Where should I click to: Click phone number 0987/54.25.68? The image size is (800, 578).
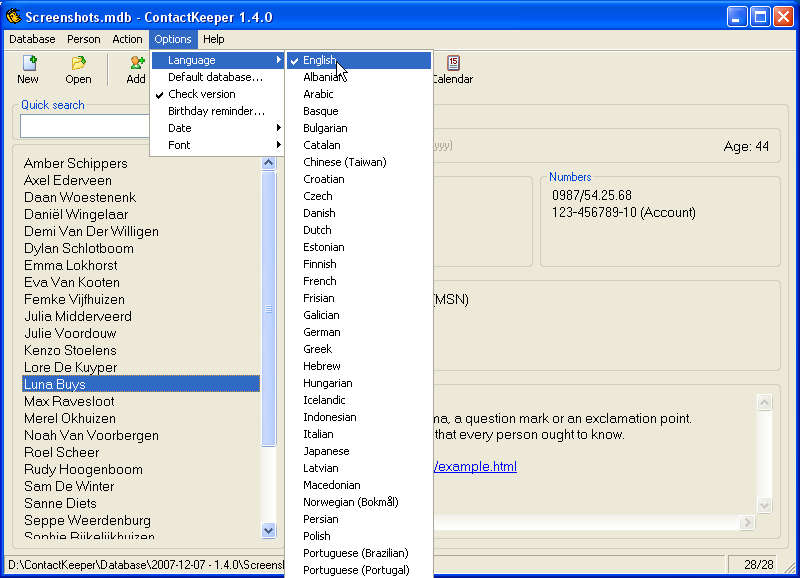pos(592,195)
